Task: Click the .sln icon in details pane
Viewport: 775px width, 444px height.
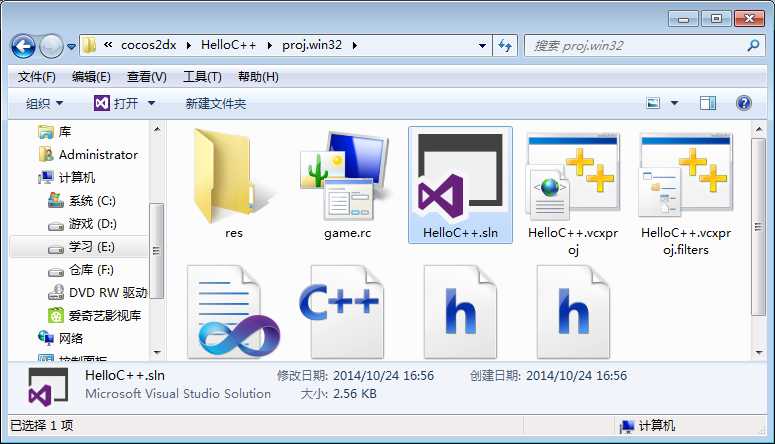Action: coord(48,387)
